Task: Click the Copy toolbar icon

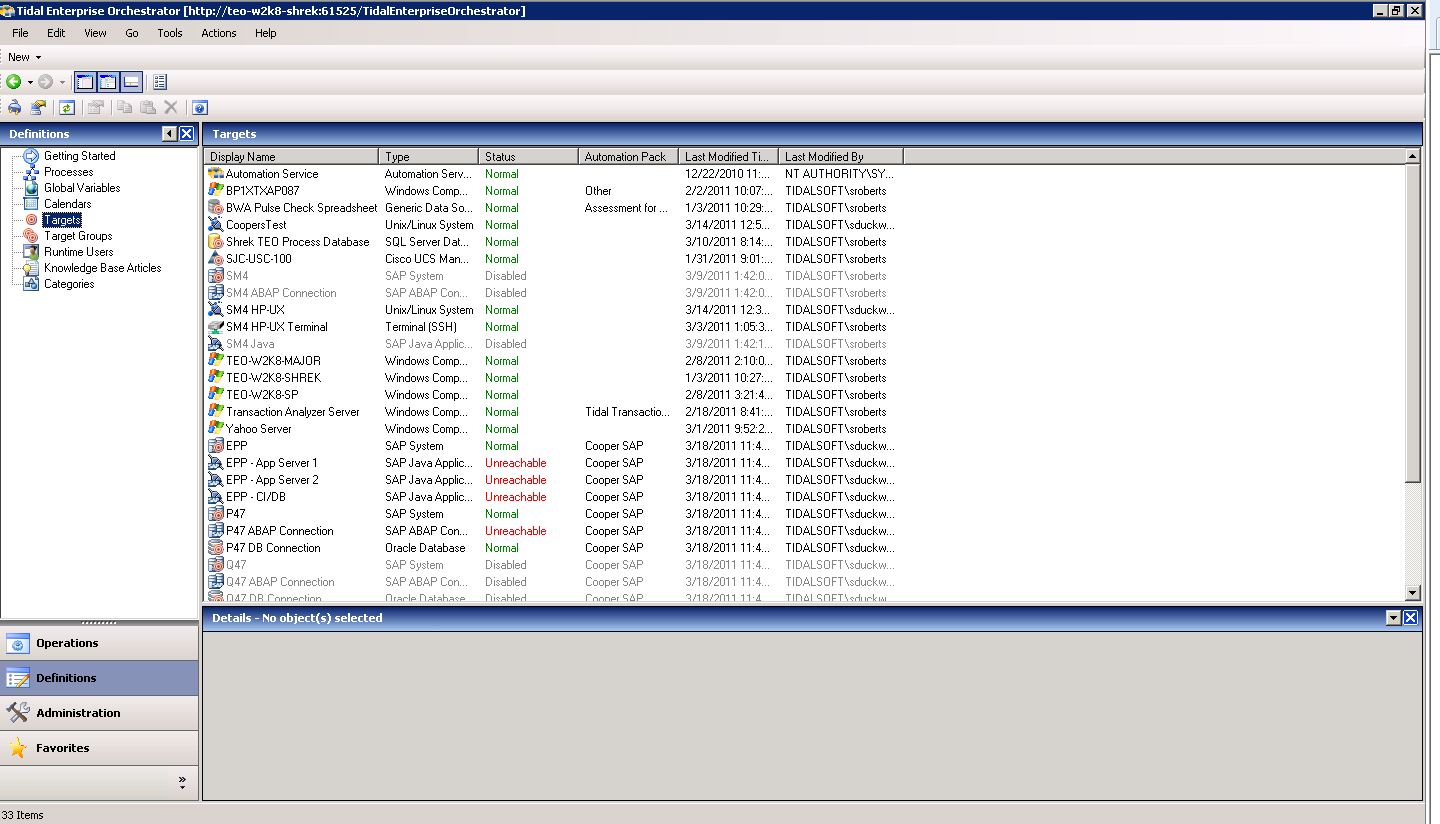Action: click(125, 108)
